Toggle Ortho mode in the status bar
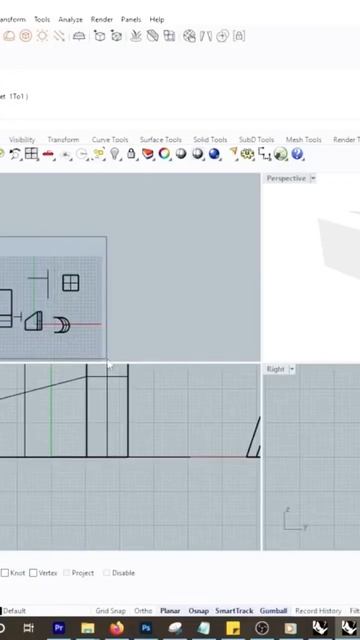Viewport: 360px width, 640px height. (143, 611)
